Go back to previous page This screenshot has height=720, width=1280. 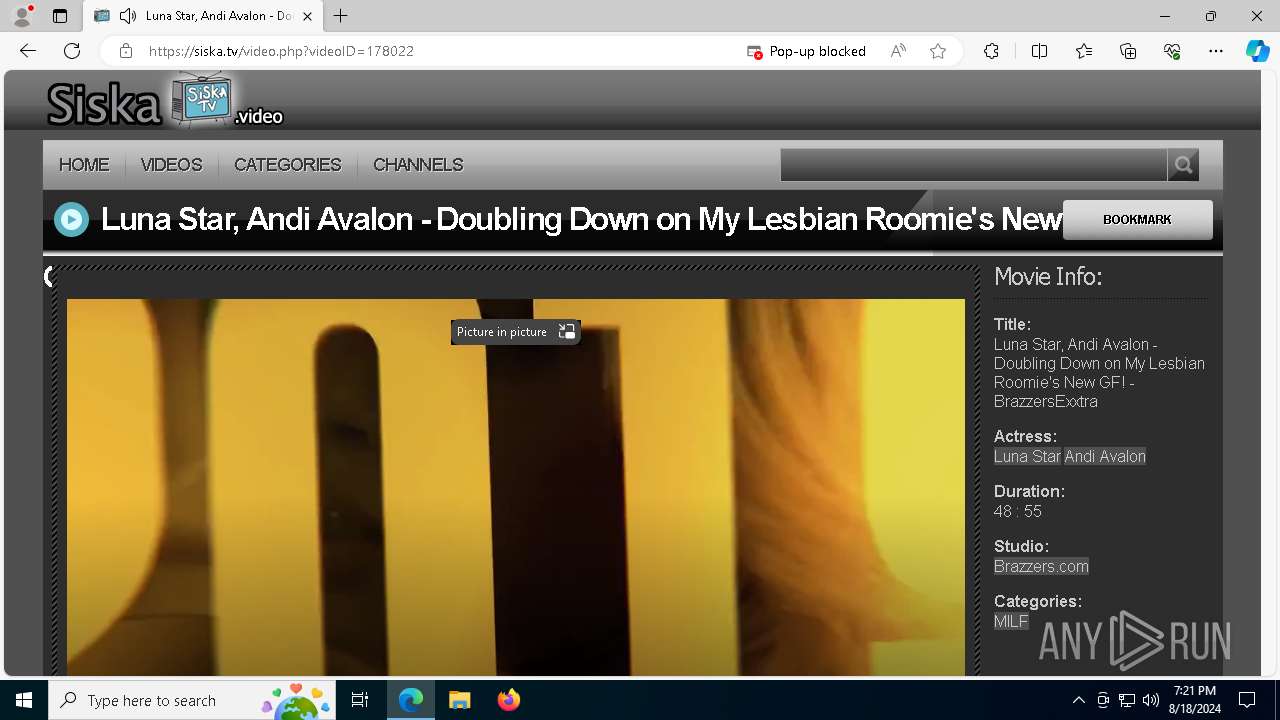pyautogui.click(x=28, y=51)
